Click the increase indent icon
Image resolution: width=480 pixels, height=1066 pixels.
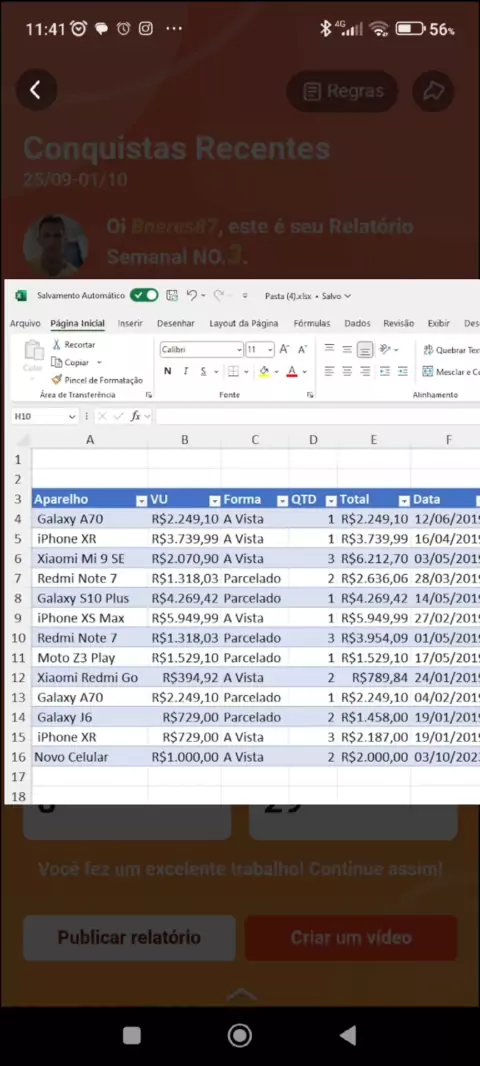click(x=402, y=371)
